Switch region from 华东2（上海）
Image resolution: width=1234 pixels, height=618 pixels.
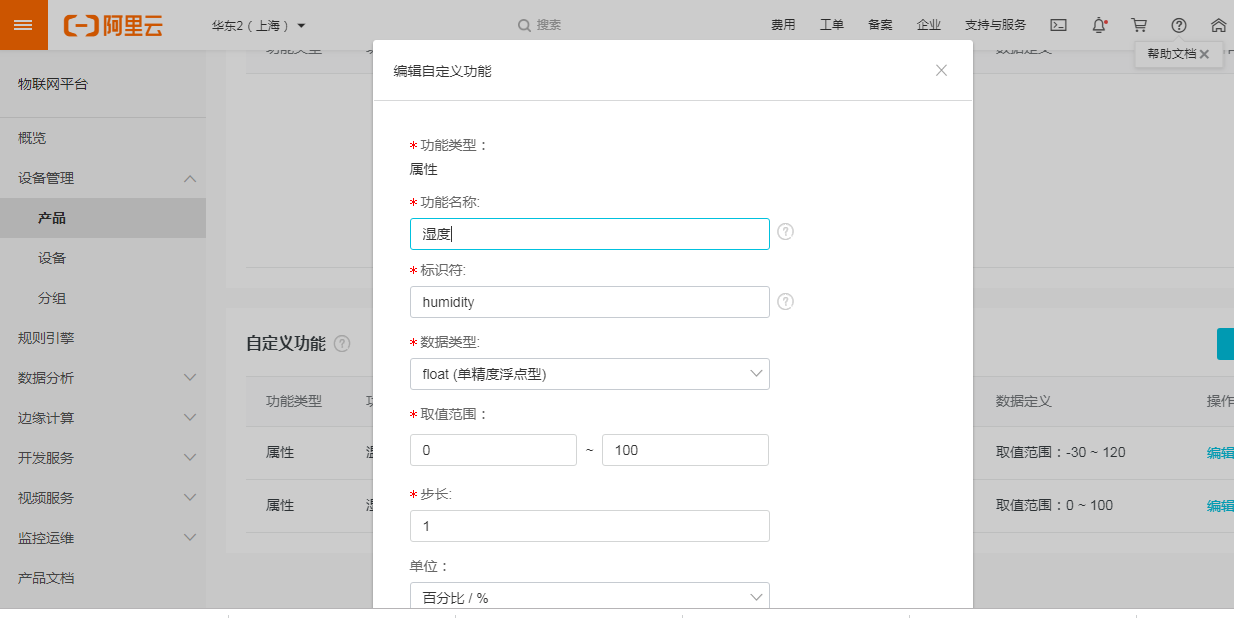pyautogui.click(x=259, y=25)
